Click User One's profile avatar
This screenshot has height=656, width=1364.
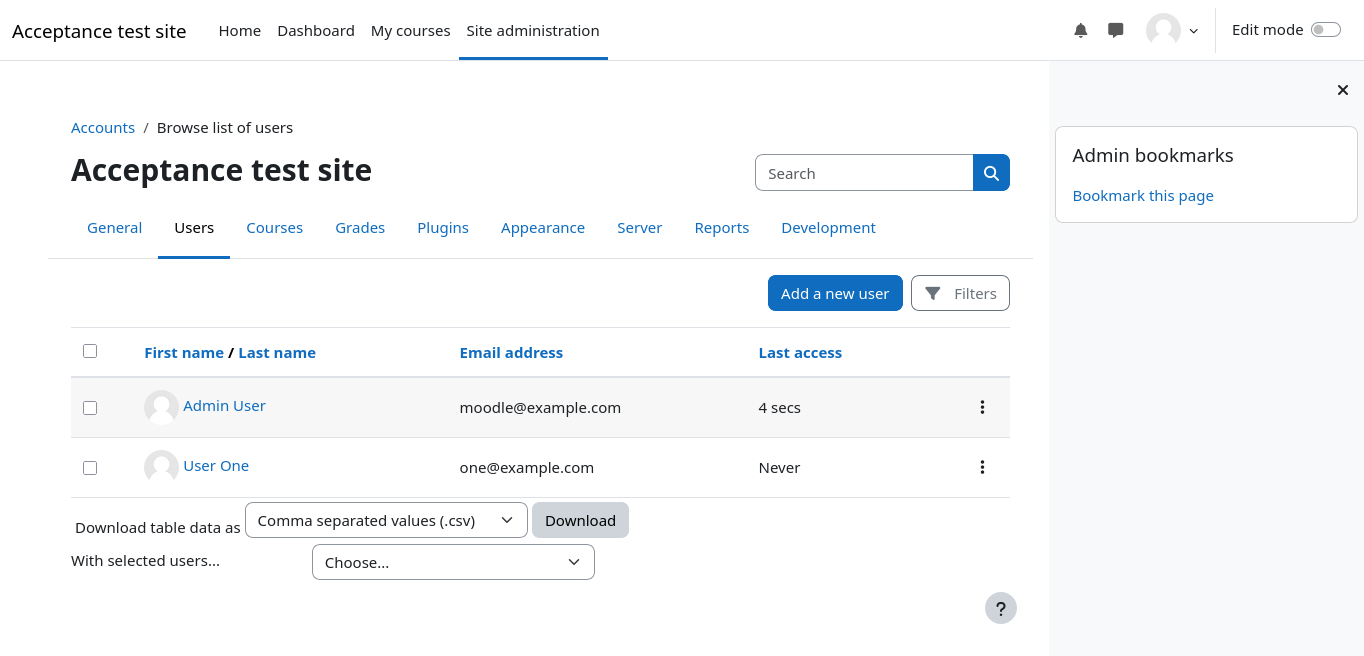161,467
